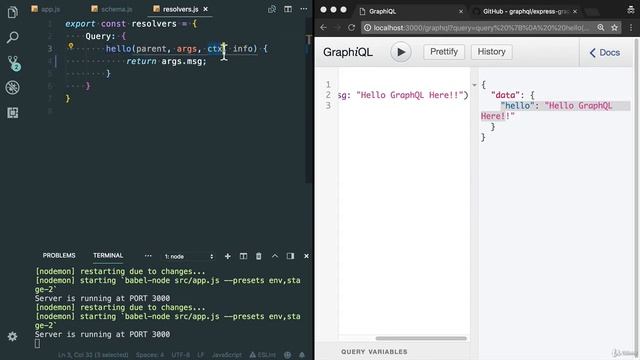Click the Ln 3, Col 32 status bar entry

tap(93, 355)
